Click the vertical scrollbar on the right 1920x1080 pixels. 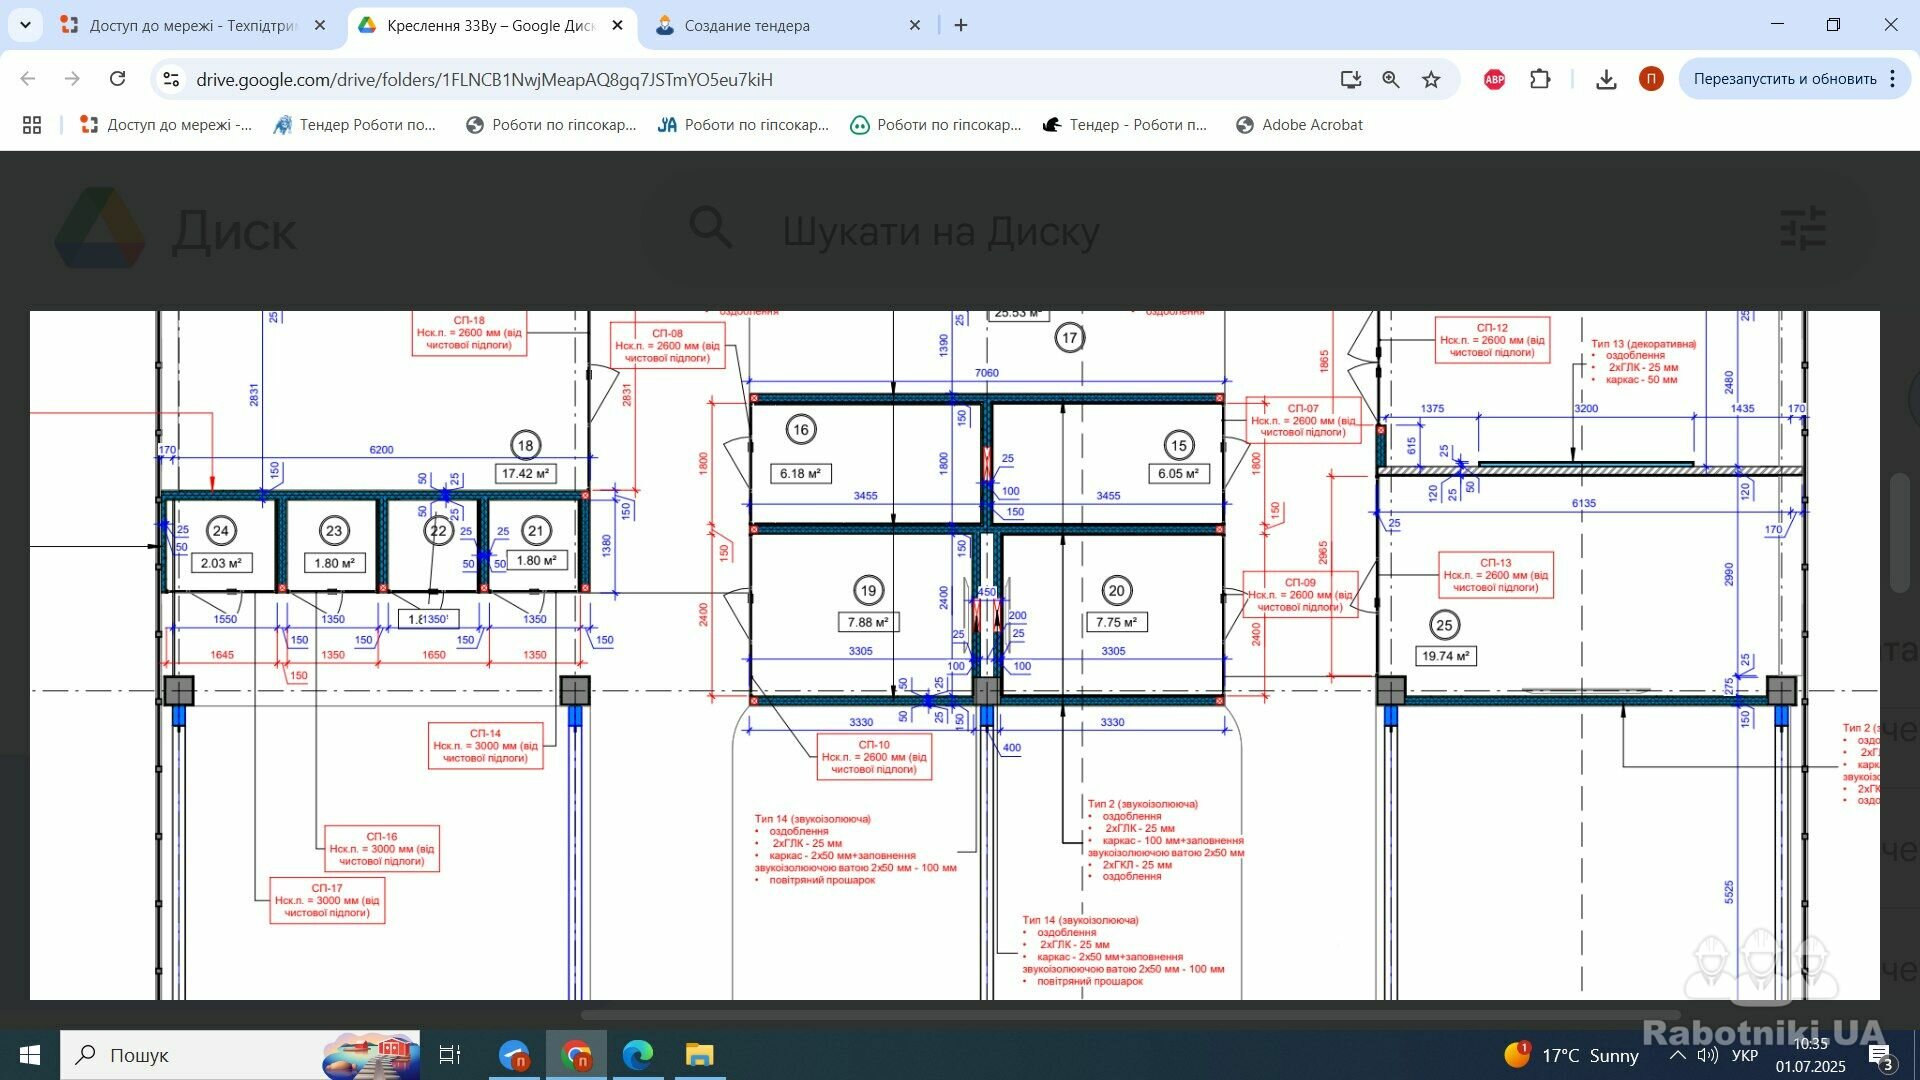click(1901, 532)
